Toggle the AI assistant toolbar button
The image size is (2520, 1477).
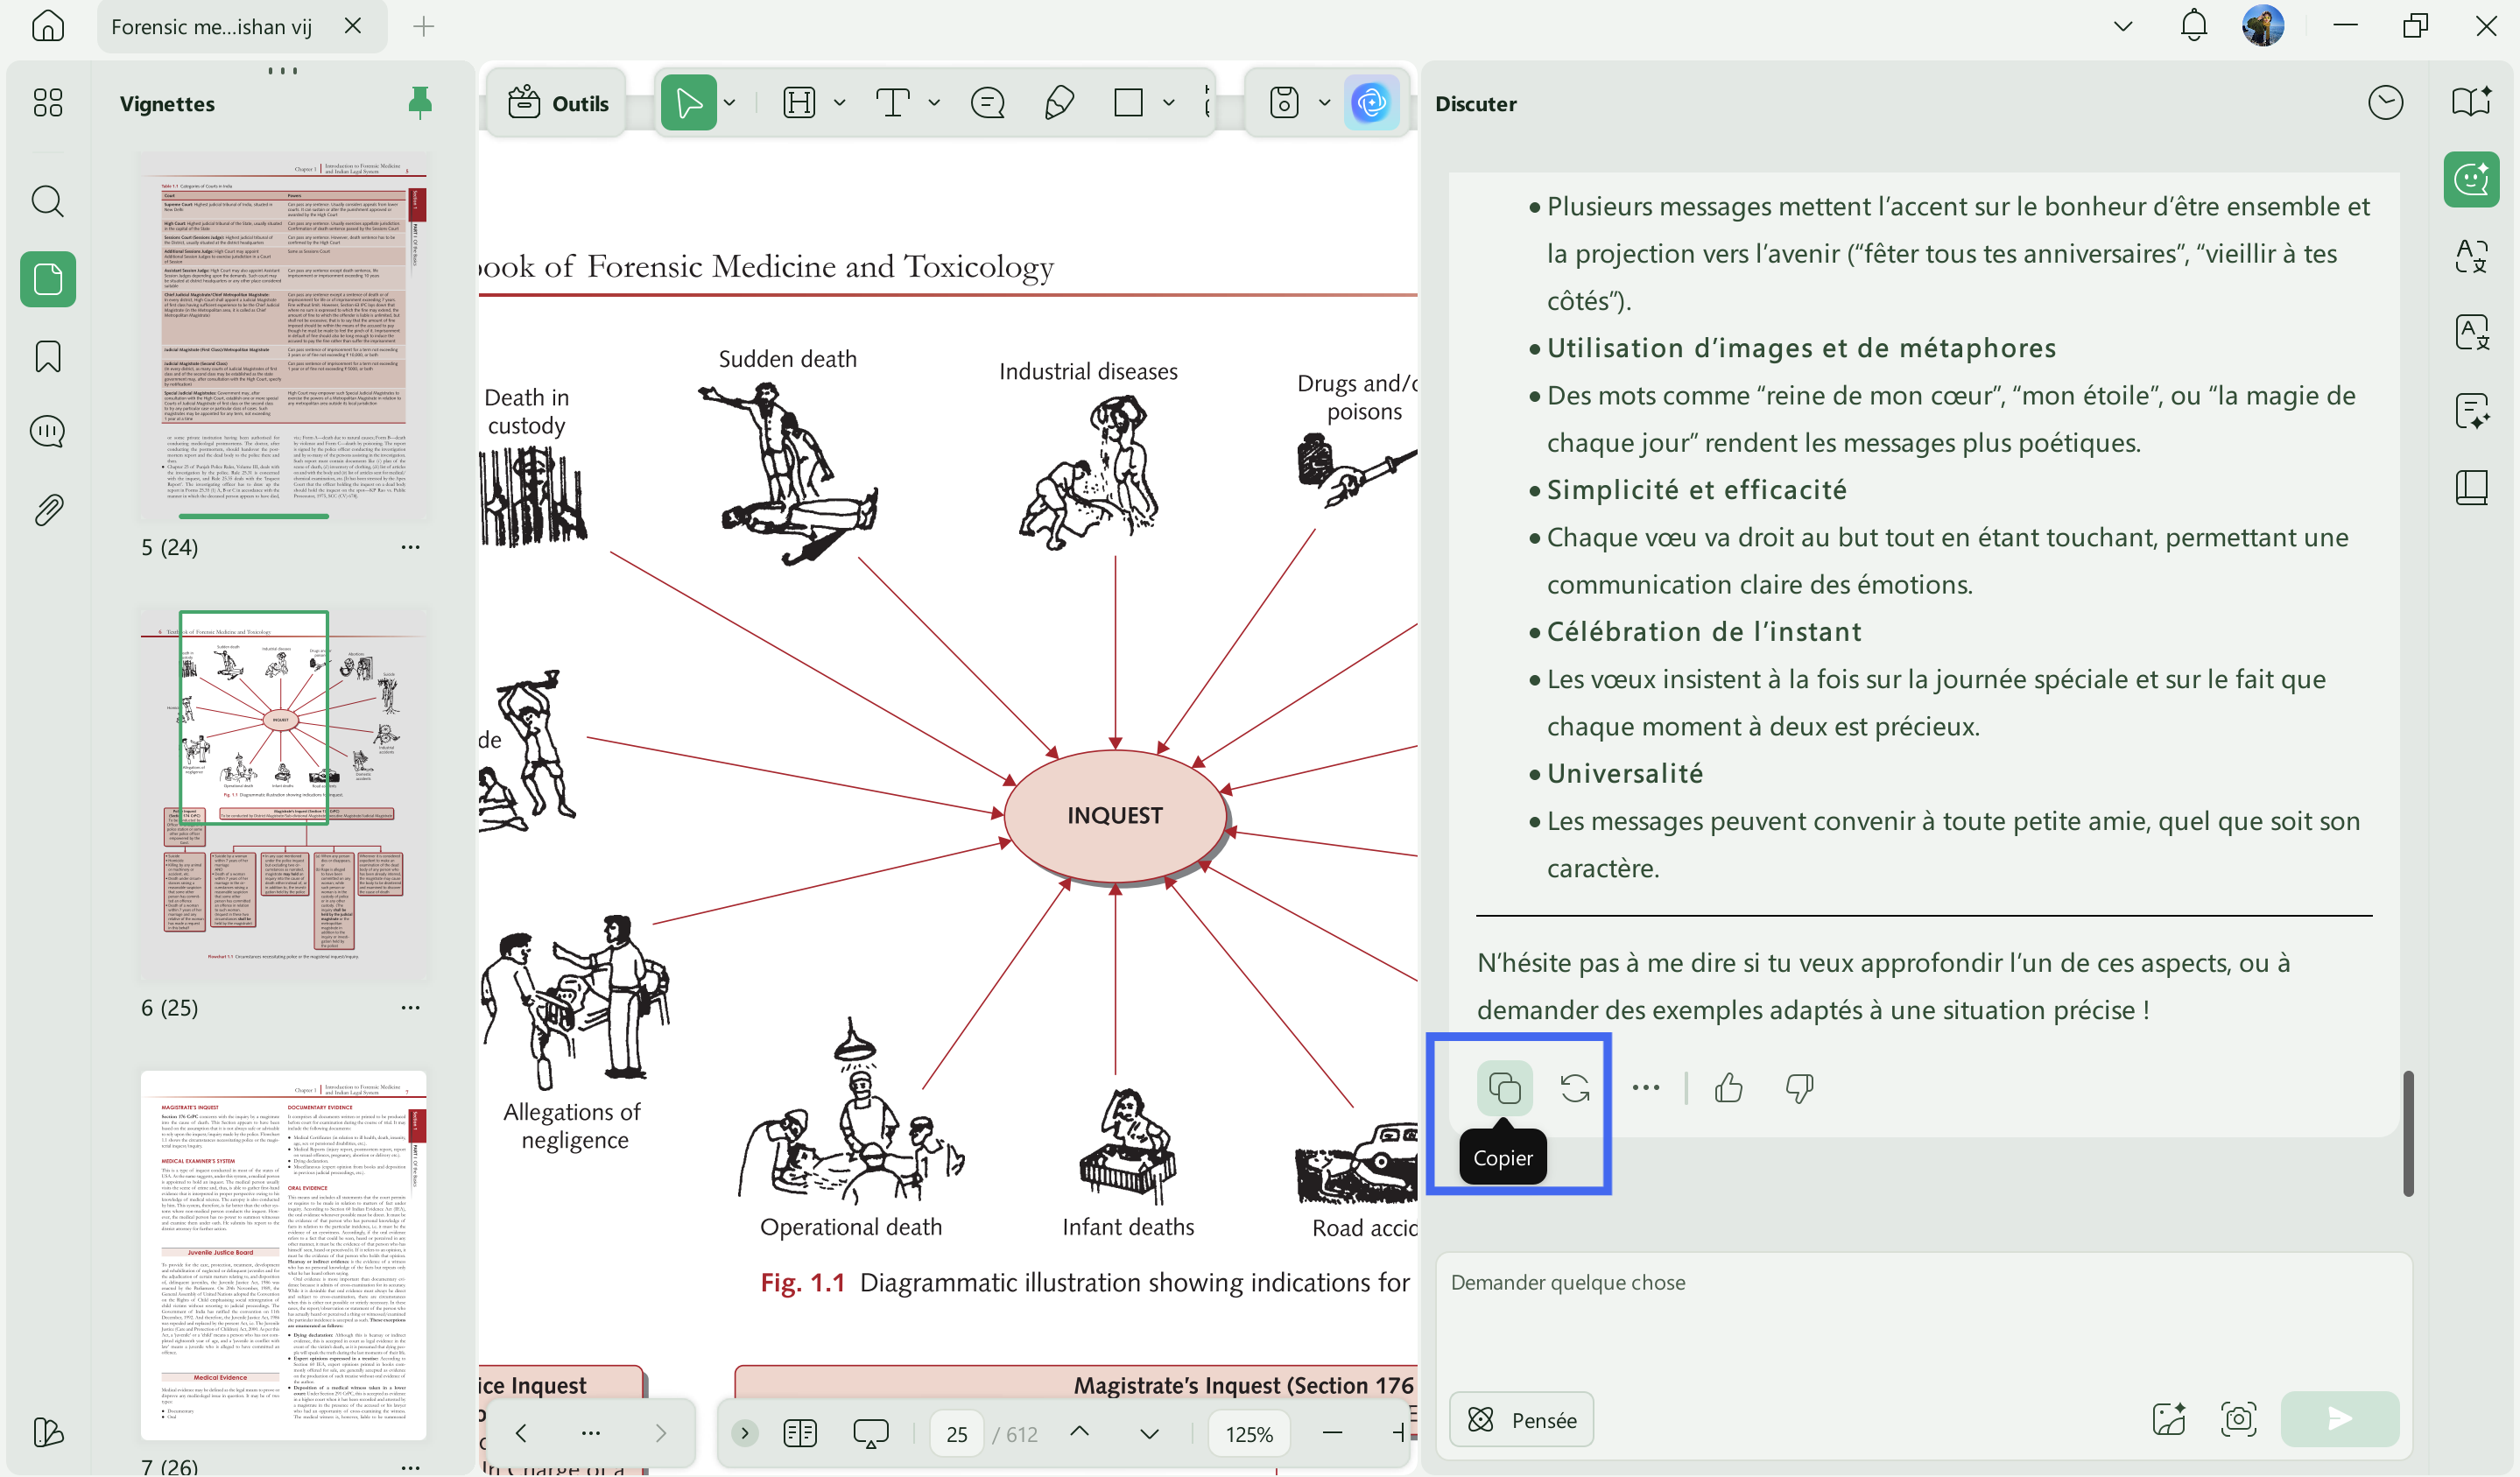point(1370,102)
